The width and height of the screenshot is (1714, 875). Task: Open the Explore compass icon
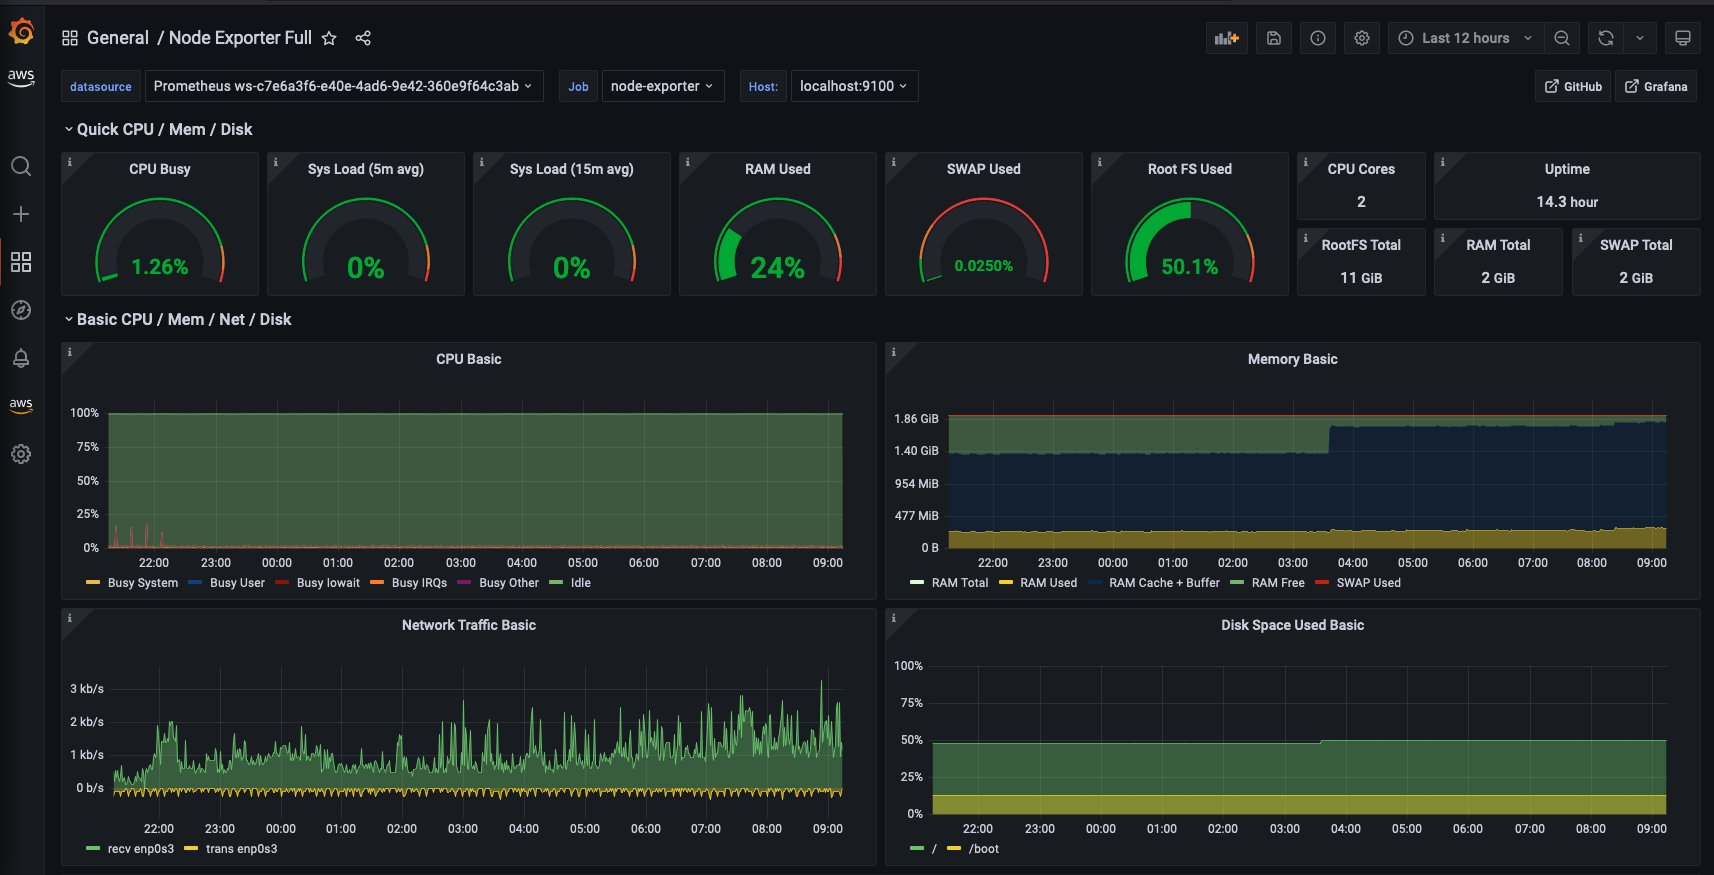(x=21, y=310)
